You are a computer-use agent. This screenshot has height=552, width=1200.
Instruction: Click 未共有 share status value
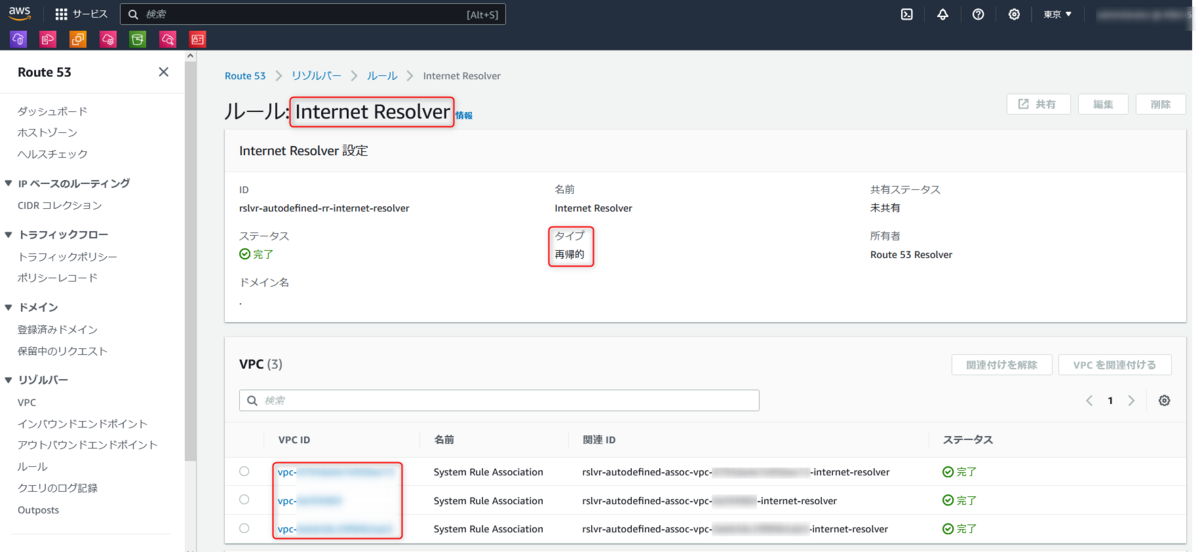[886, 208]
